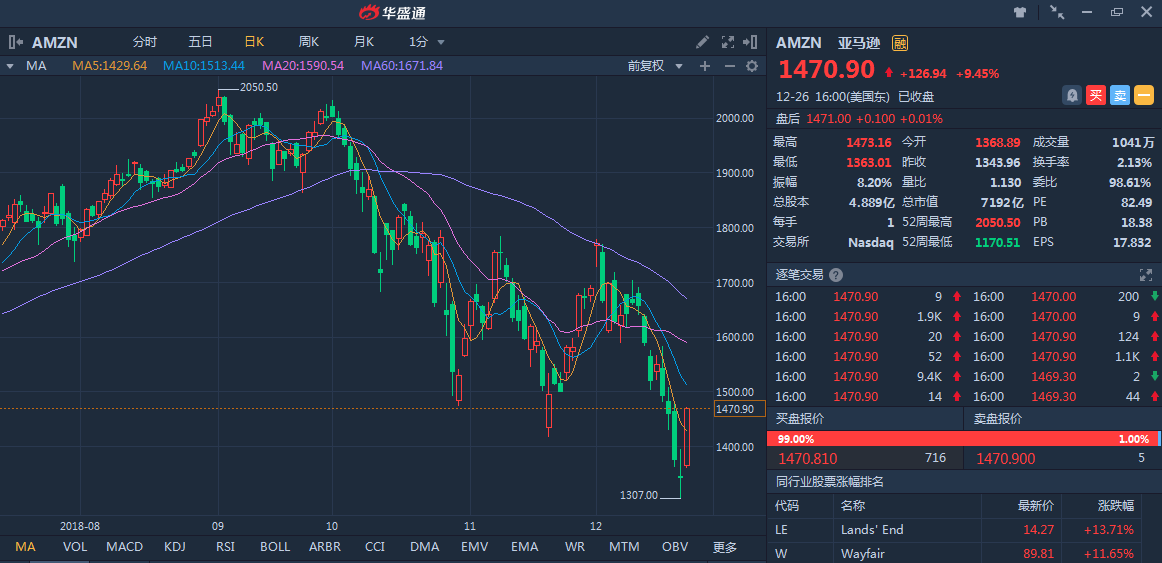The height and width of the screenshot is (563, 1162).
Task: Zoom in chart with plus icon
Action: pos(704,66)
